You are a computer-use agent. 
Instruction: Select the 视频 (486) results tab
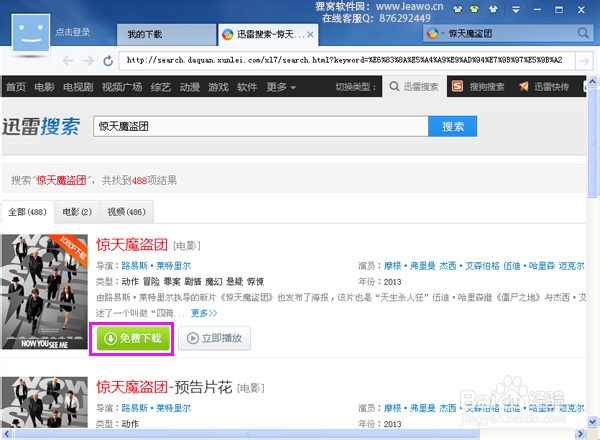(127, 212)
